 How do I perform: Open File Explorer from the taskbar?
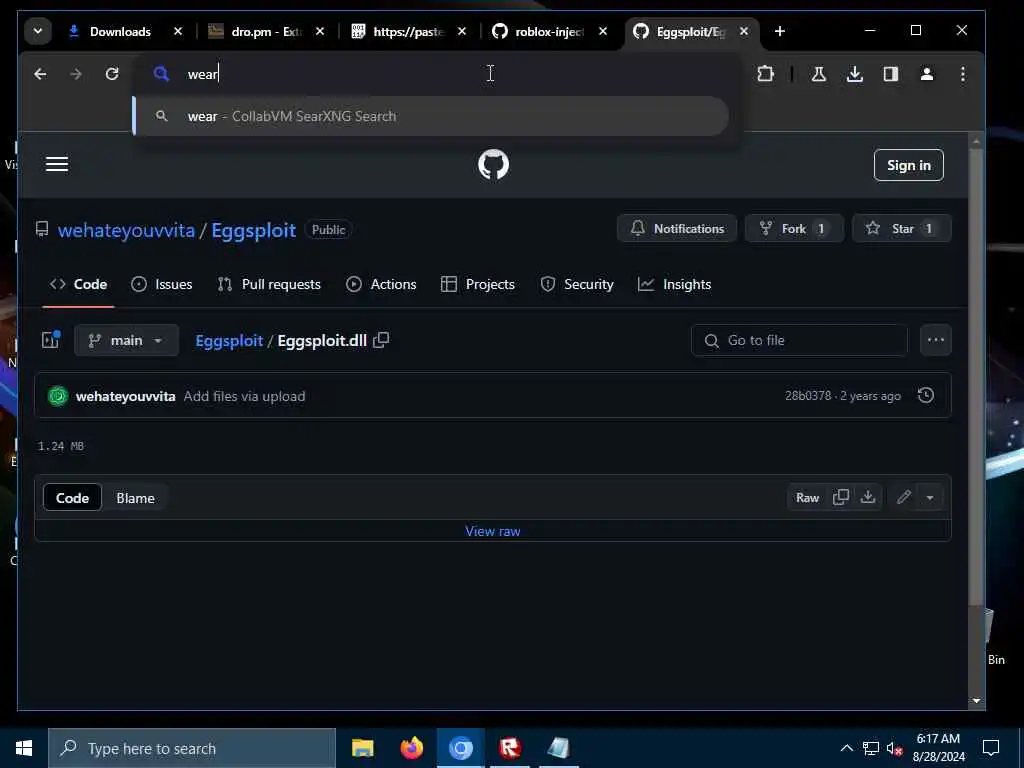click(x=362, y=748)
